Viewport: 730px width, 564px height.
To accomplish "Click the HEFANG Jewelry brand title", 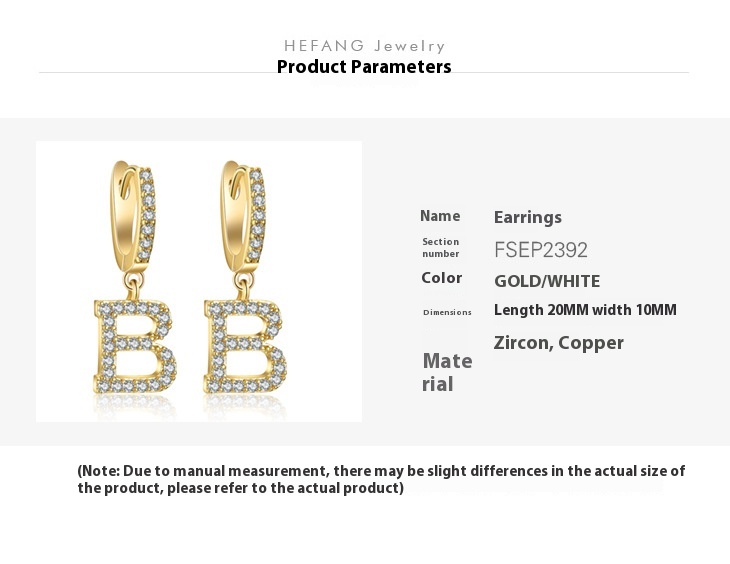I will [365, 46].
